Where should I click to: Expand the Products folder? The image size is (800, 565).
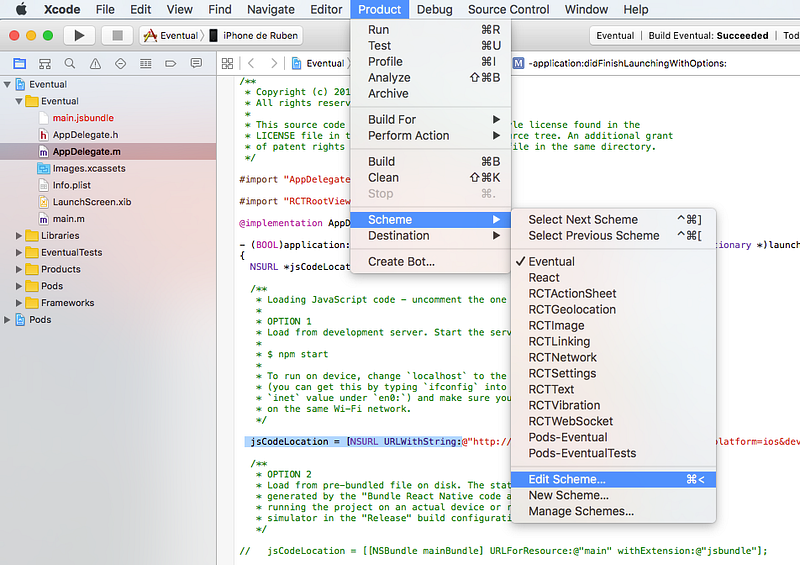pyautogui.click(x=19, y=269)
